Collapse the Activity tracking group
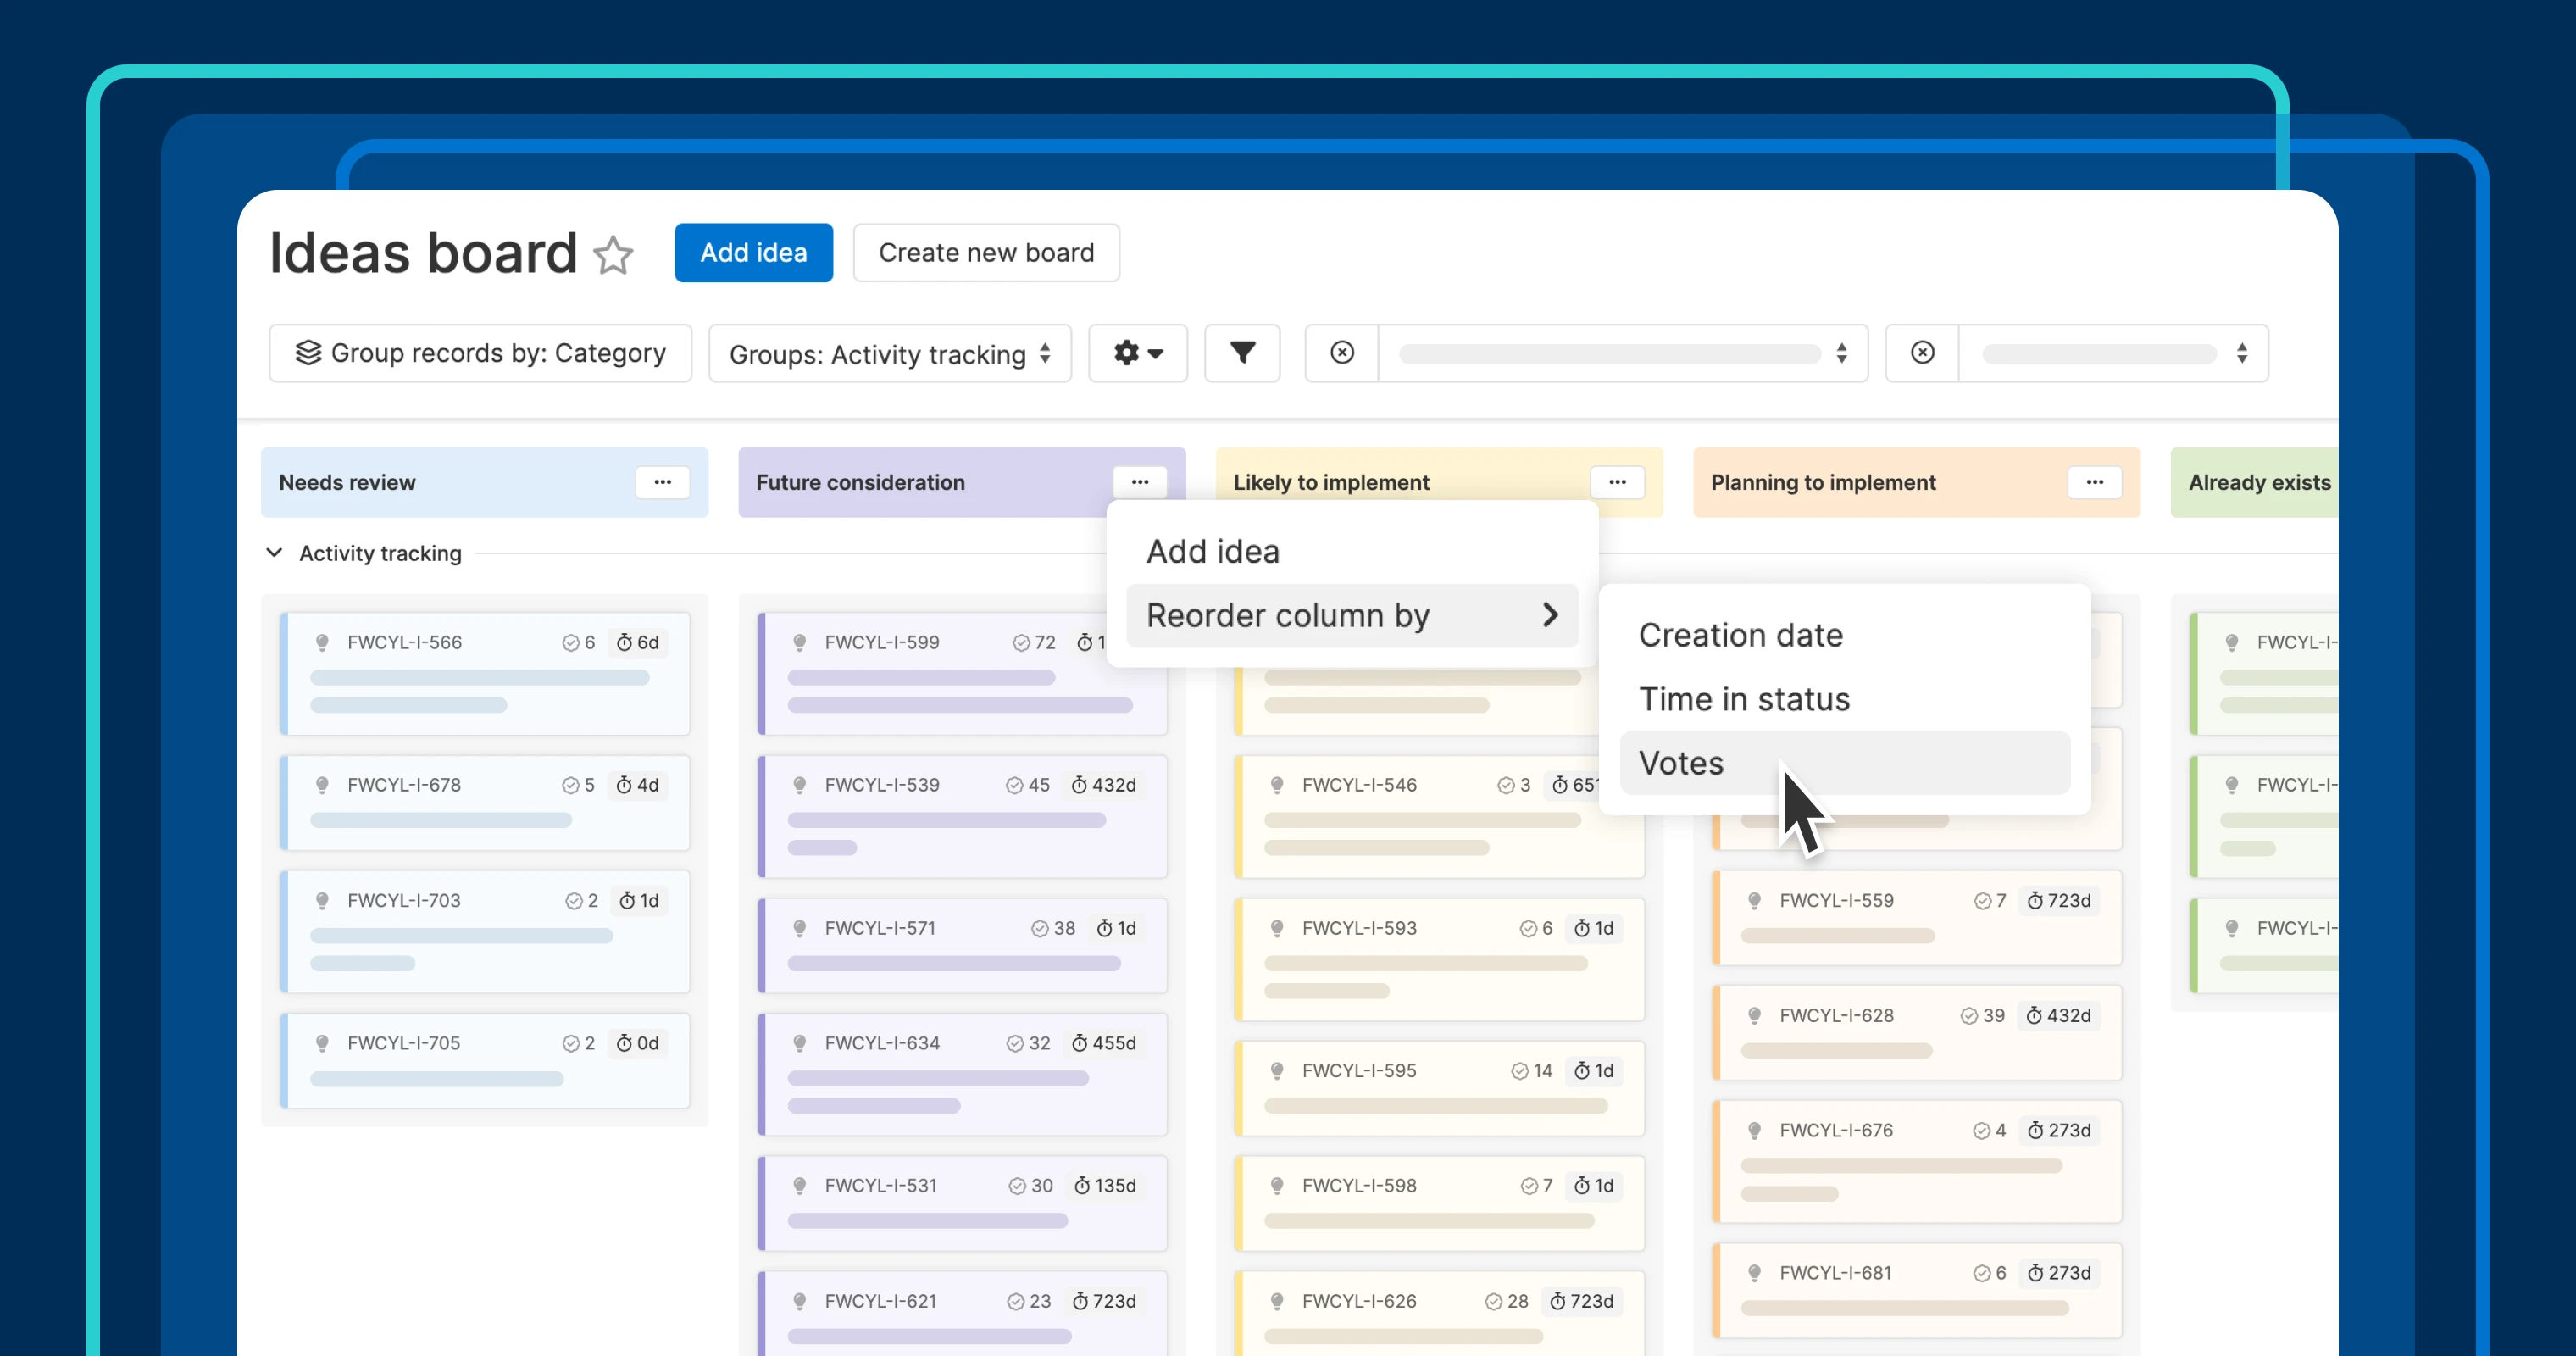 point(274,553)
